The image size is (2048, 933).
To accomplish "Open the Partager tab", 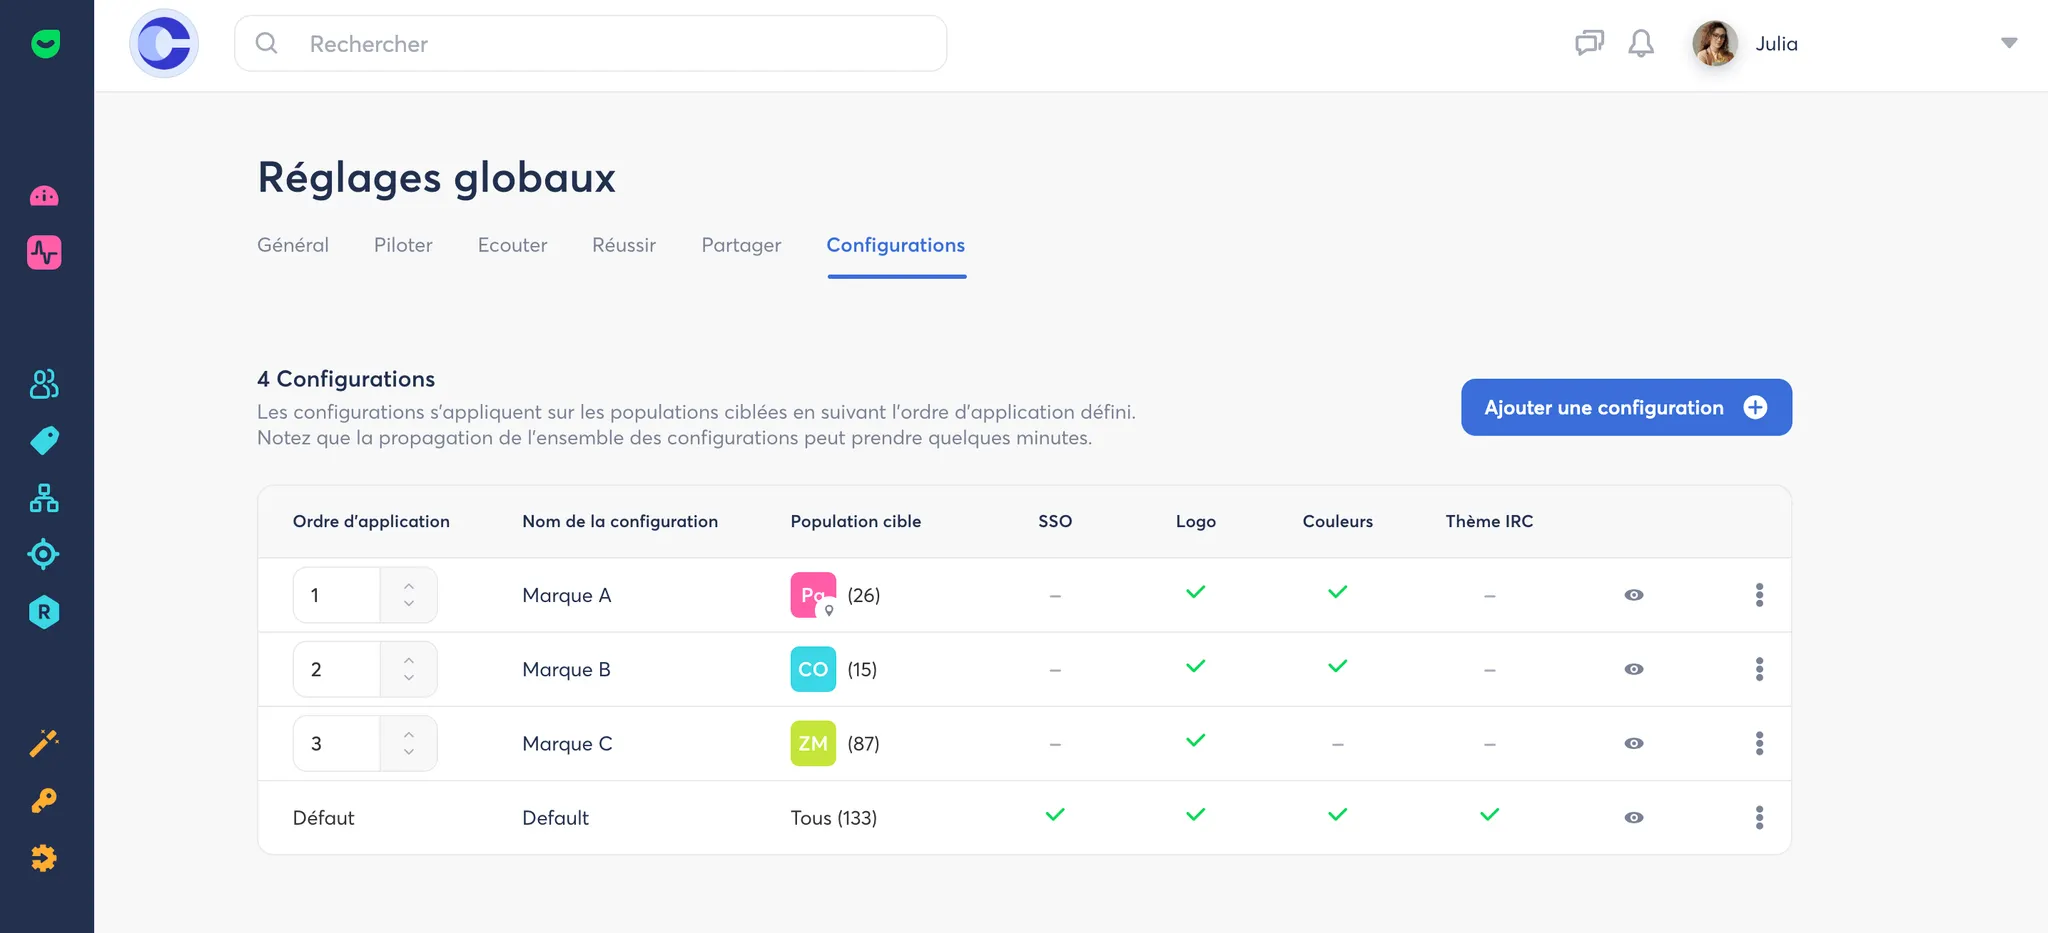I will pyautogui.click(x=741, y=245).
